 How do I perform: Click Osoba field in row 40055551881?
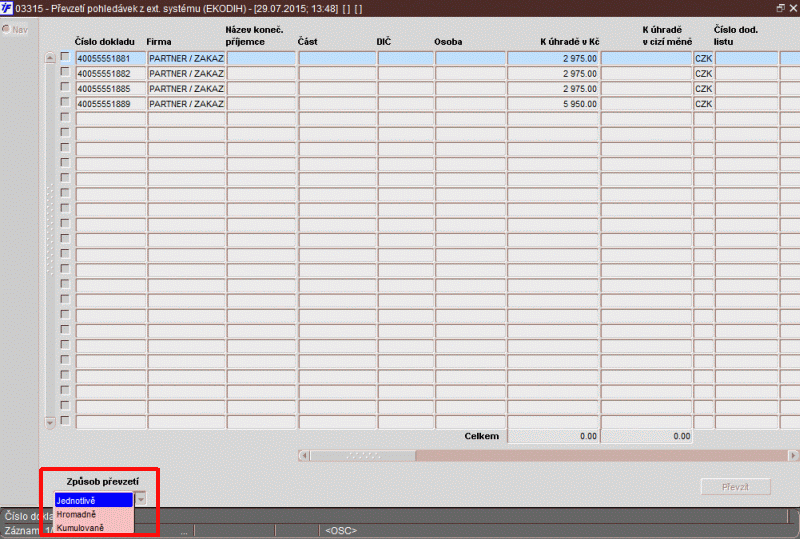click(470, 59)
